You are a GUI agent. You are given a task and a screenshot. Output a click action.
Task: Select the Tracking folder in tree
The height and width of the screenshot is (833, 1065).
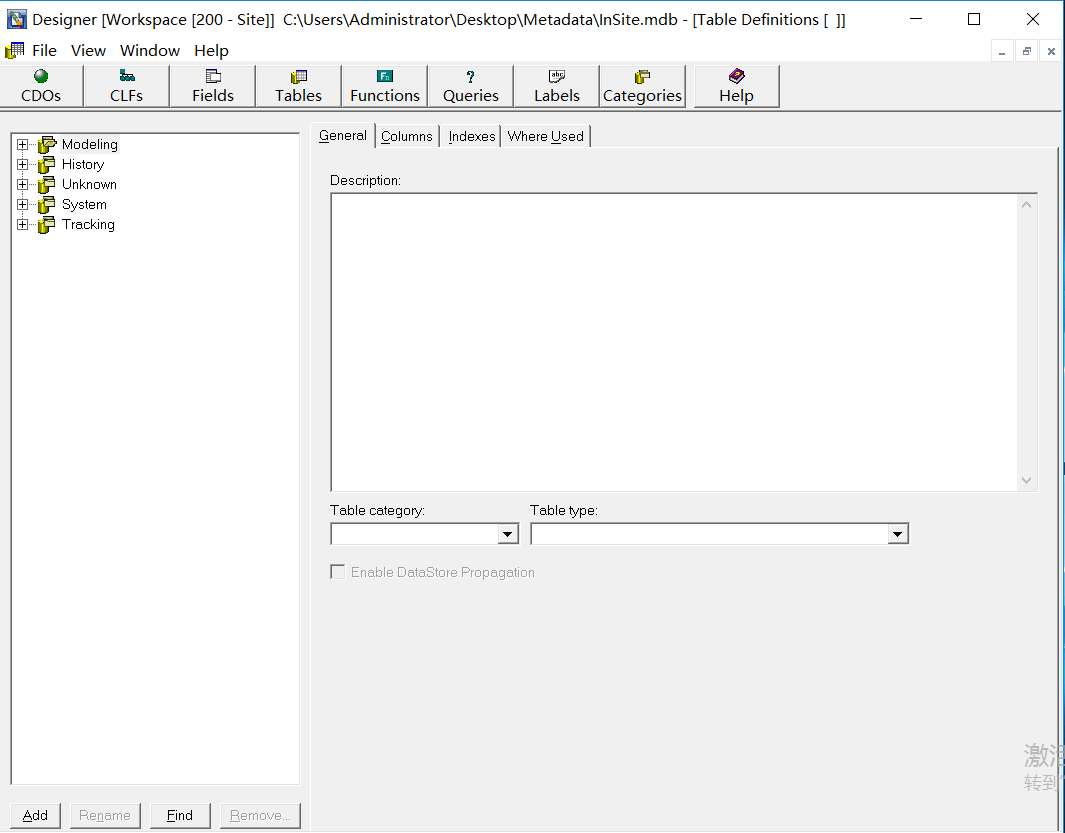click(88, 225)
